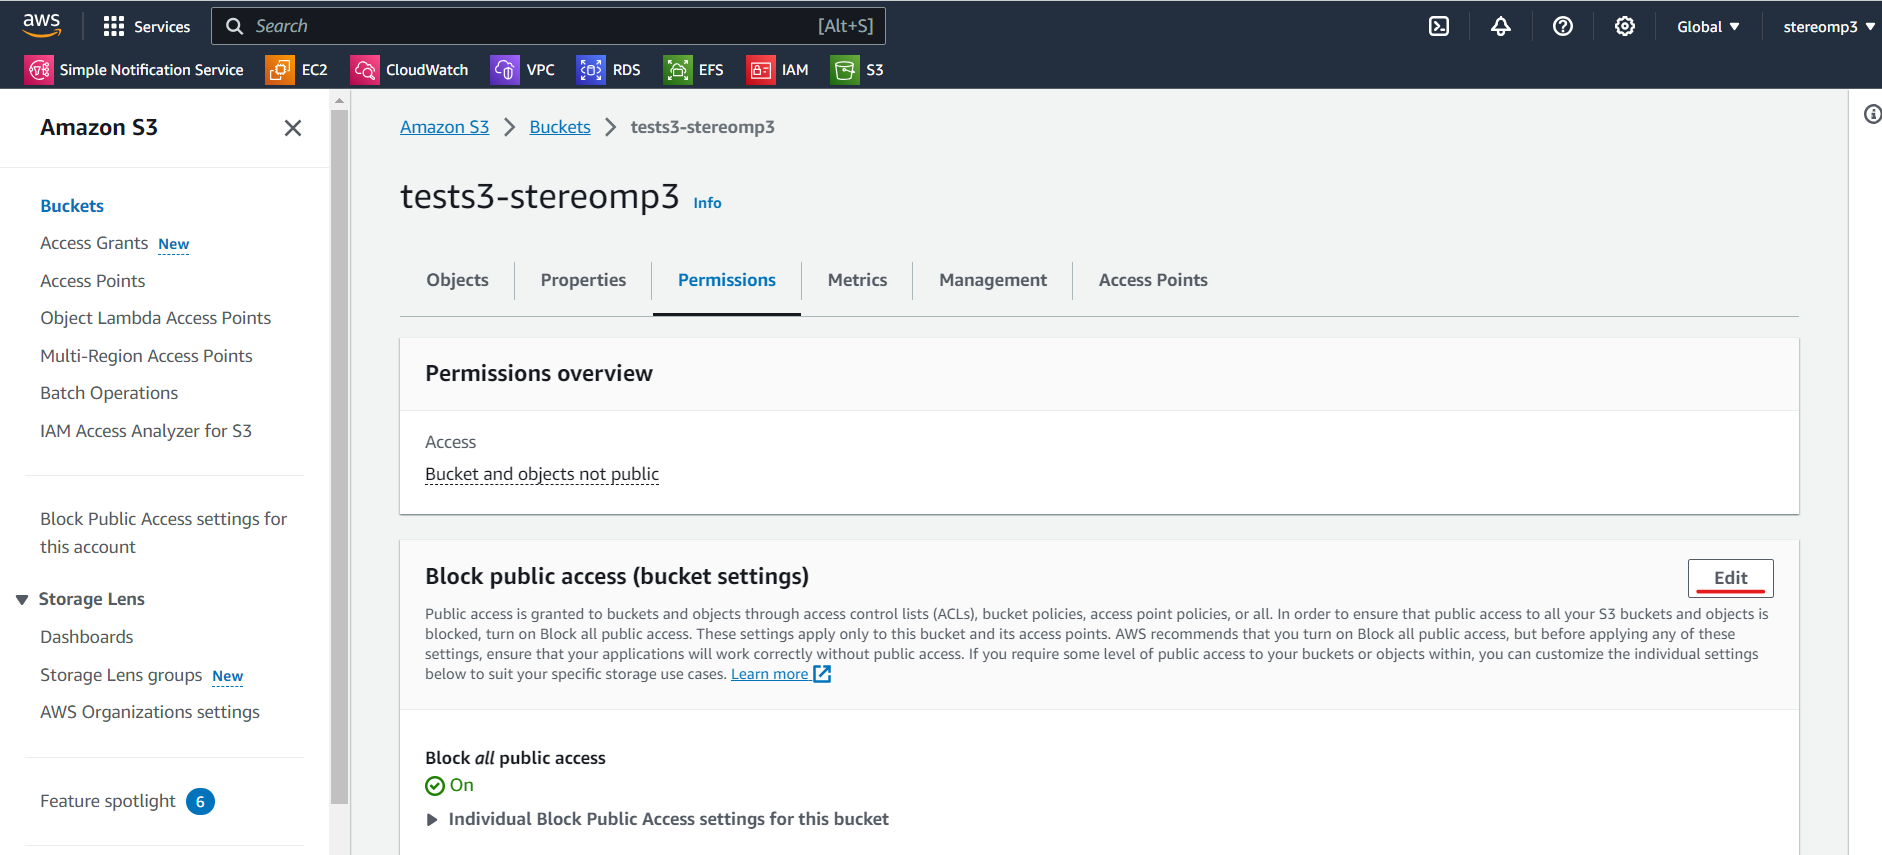The image size is (1882, 855).
Task: Open Block Public Access settings for this account
Action: pyautogui.click(x=164, y=533)
